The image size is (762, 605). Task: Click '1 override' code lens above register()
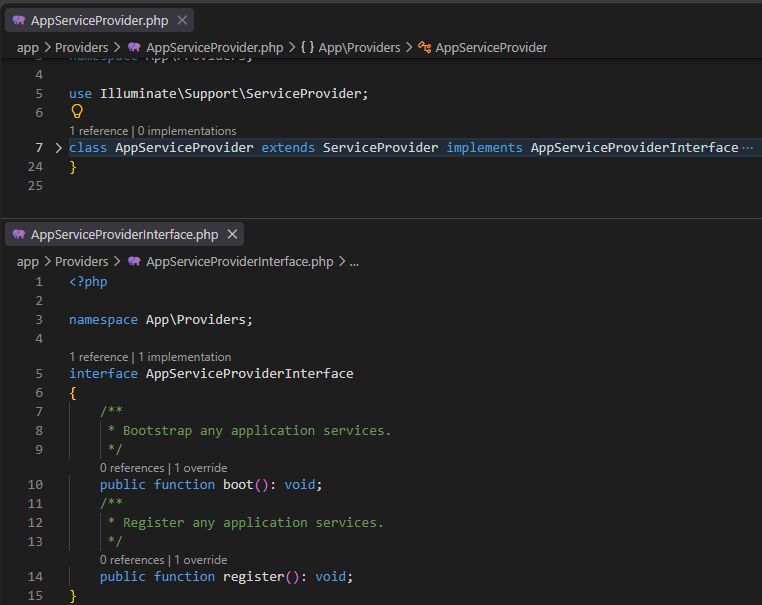pos(201,560)
